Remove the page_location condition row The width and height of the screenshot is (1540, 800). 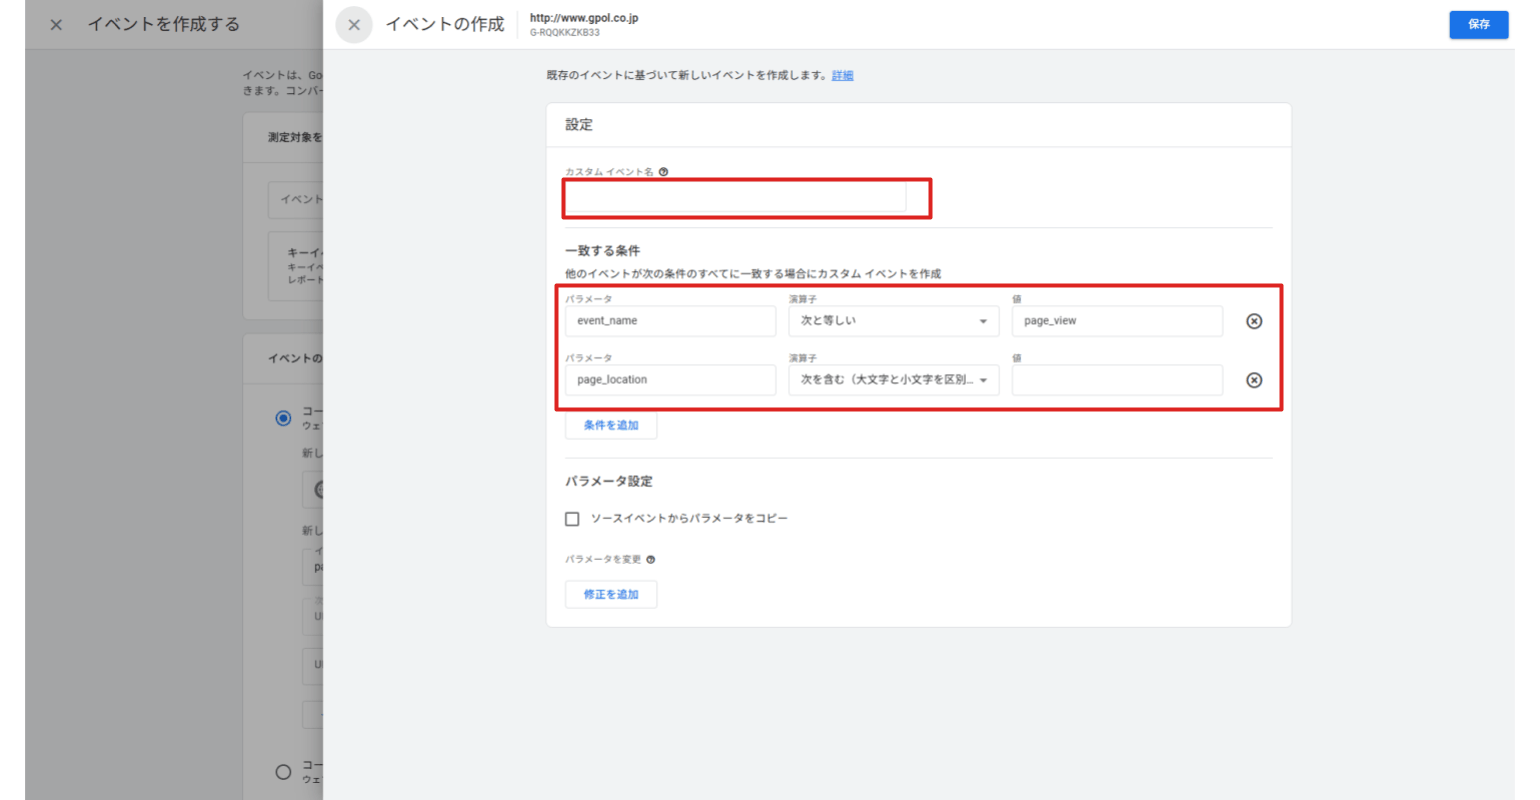pyautogui.click(x=1255, y=379)
